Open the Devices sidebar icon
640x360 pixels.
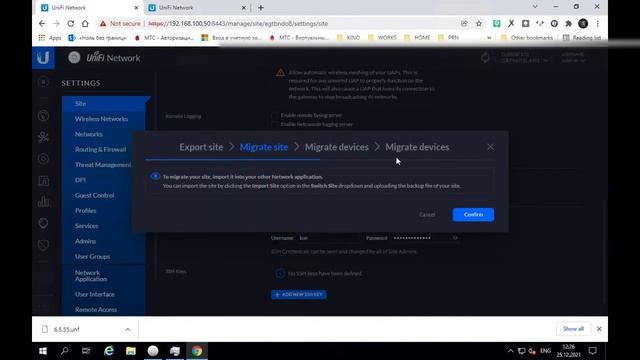(43, 159)
